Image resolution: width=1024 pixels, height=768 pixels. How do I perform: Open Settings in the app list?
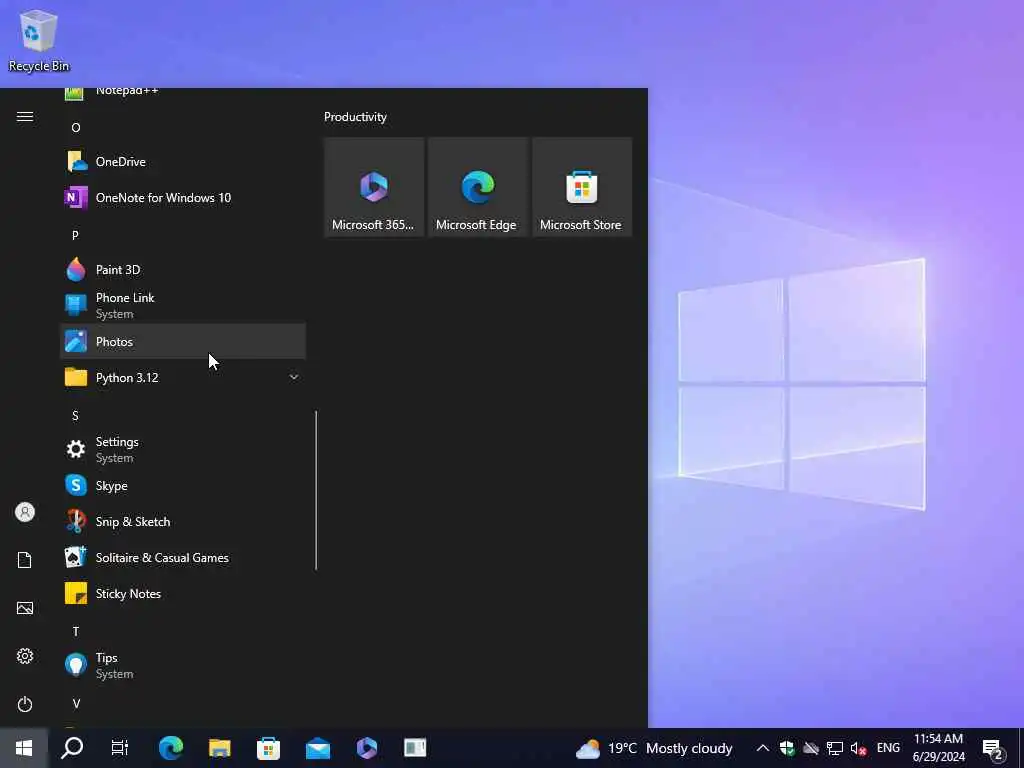tap(183, 449)
